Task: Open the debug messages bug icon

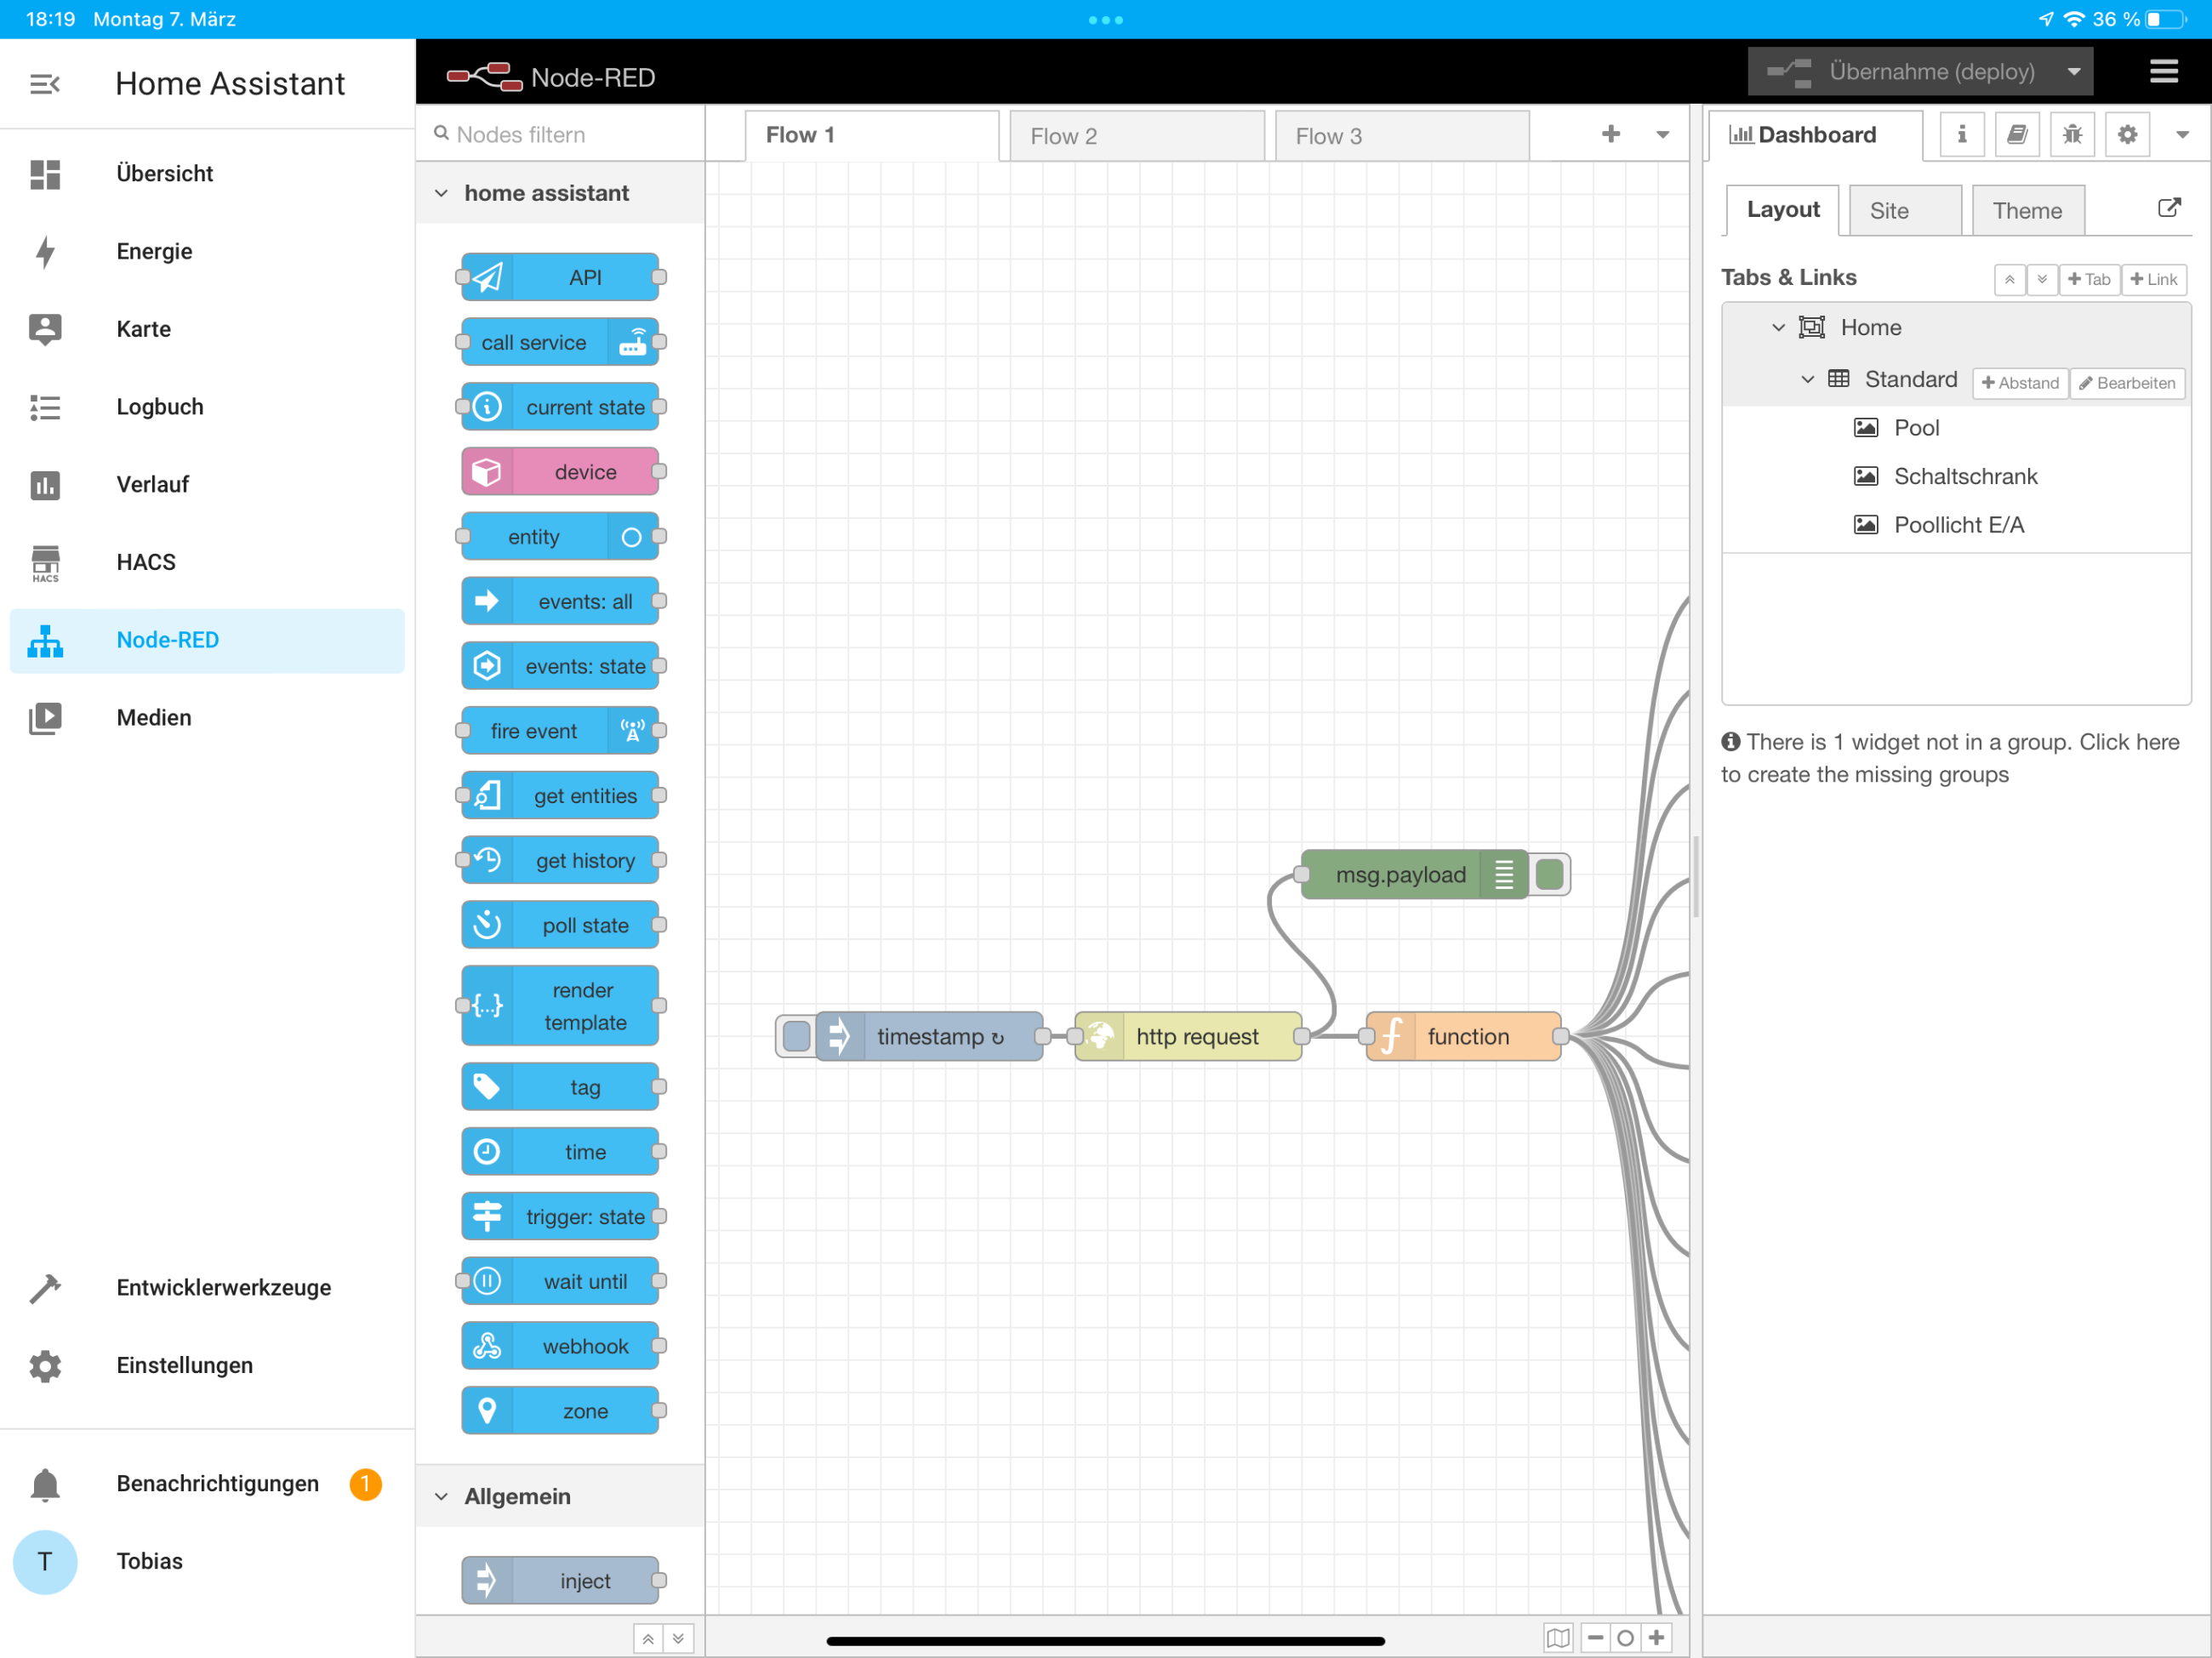Action: pyautogui.click(x=2072, y=135)
